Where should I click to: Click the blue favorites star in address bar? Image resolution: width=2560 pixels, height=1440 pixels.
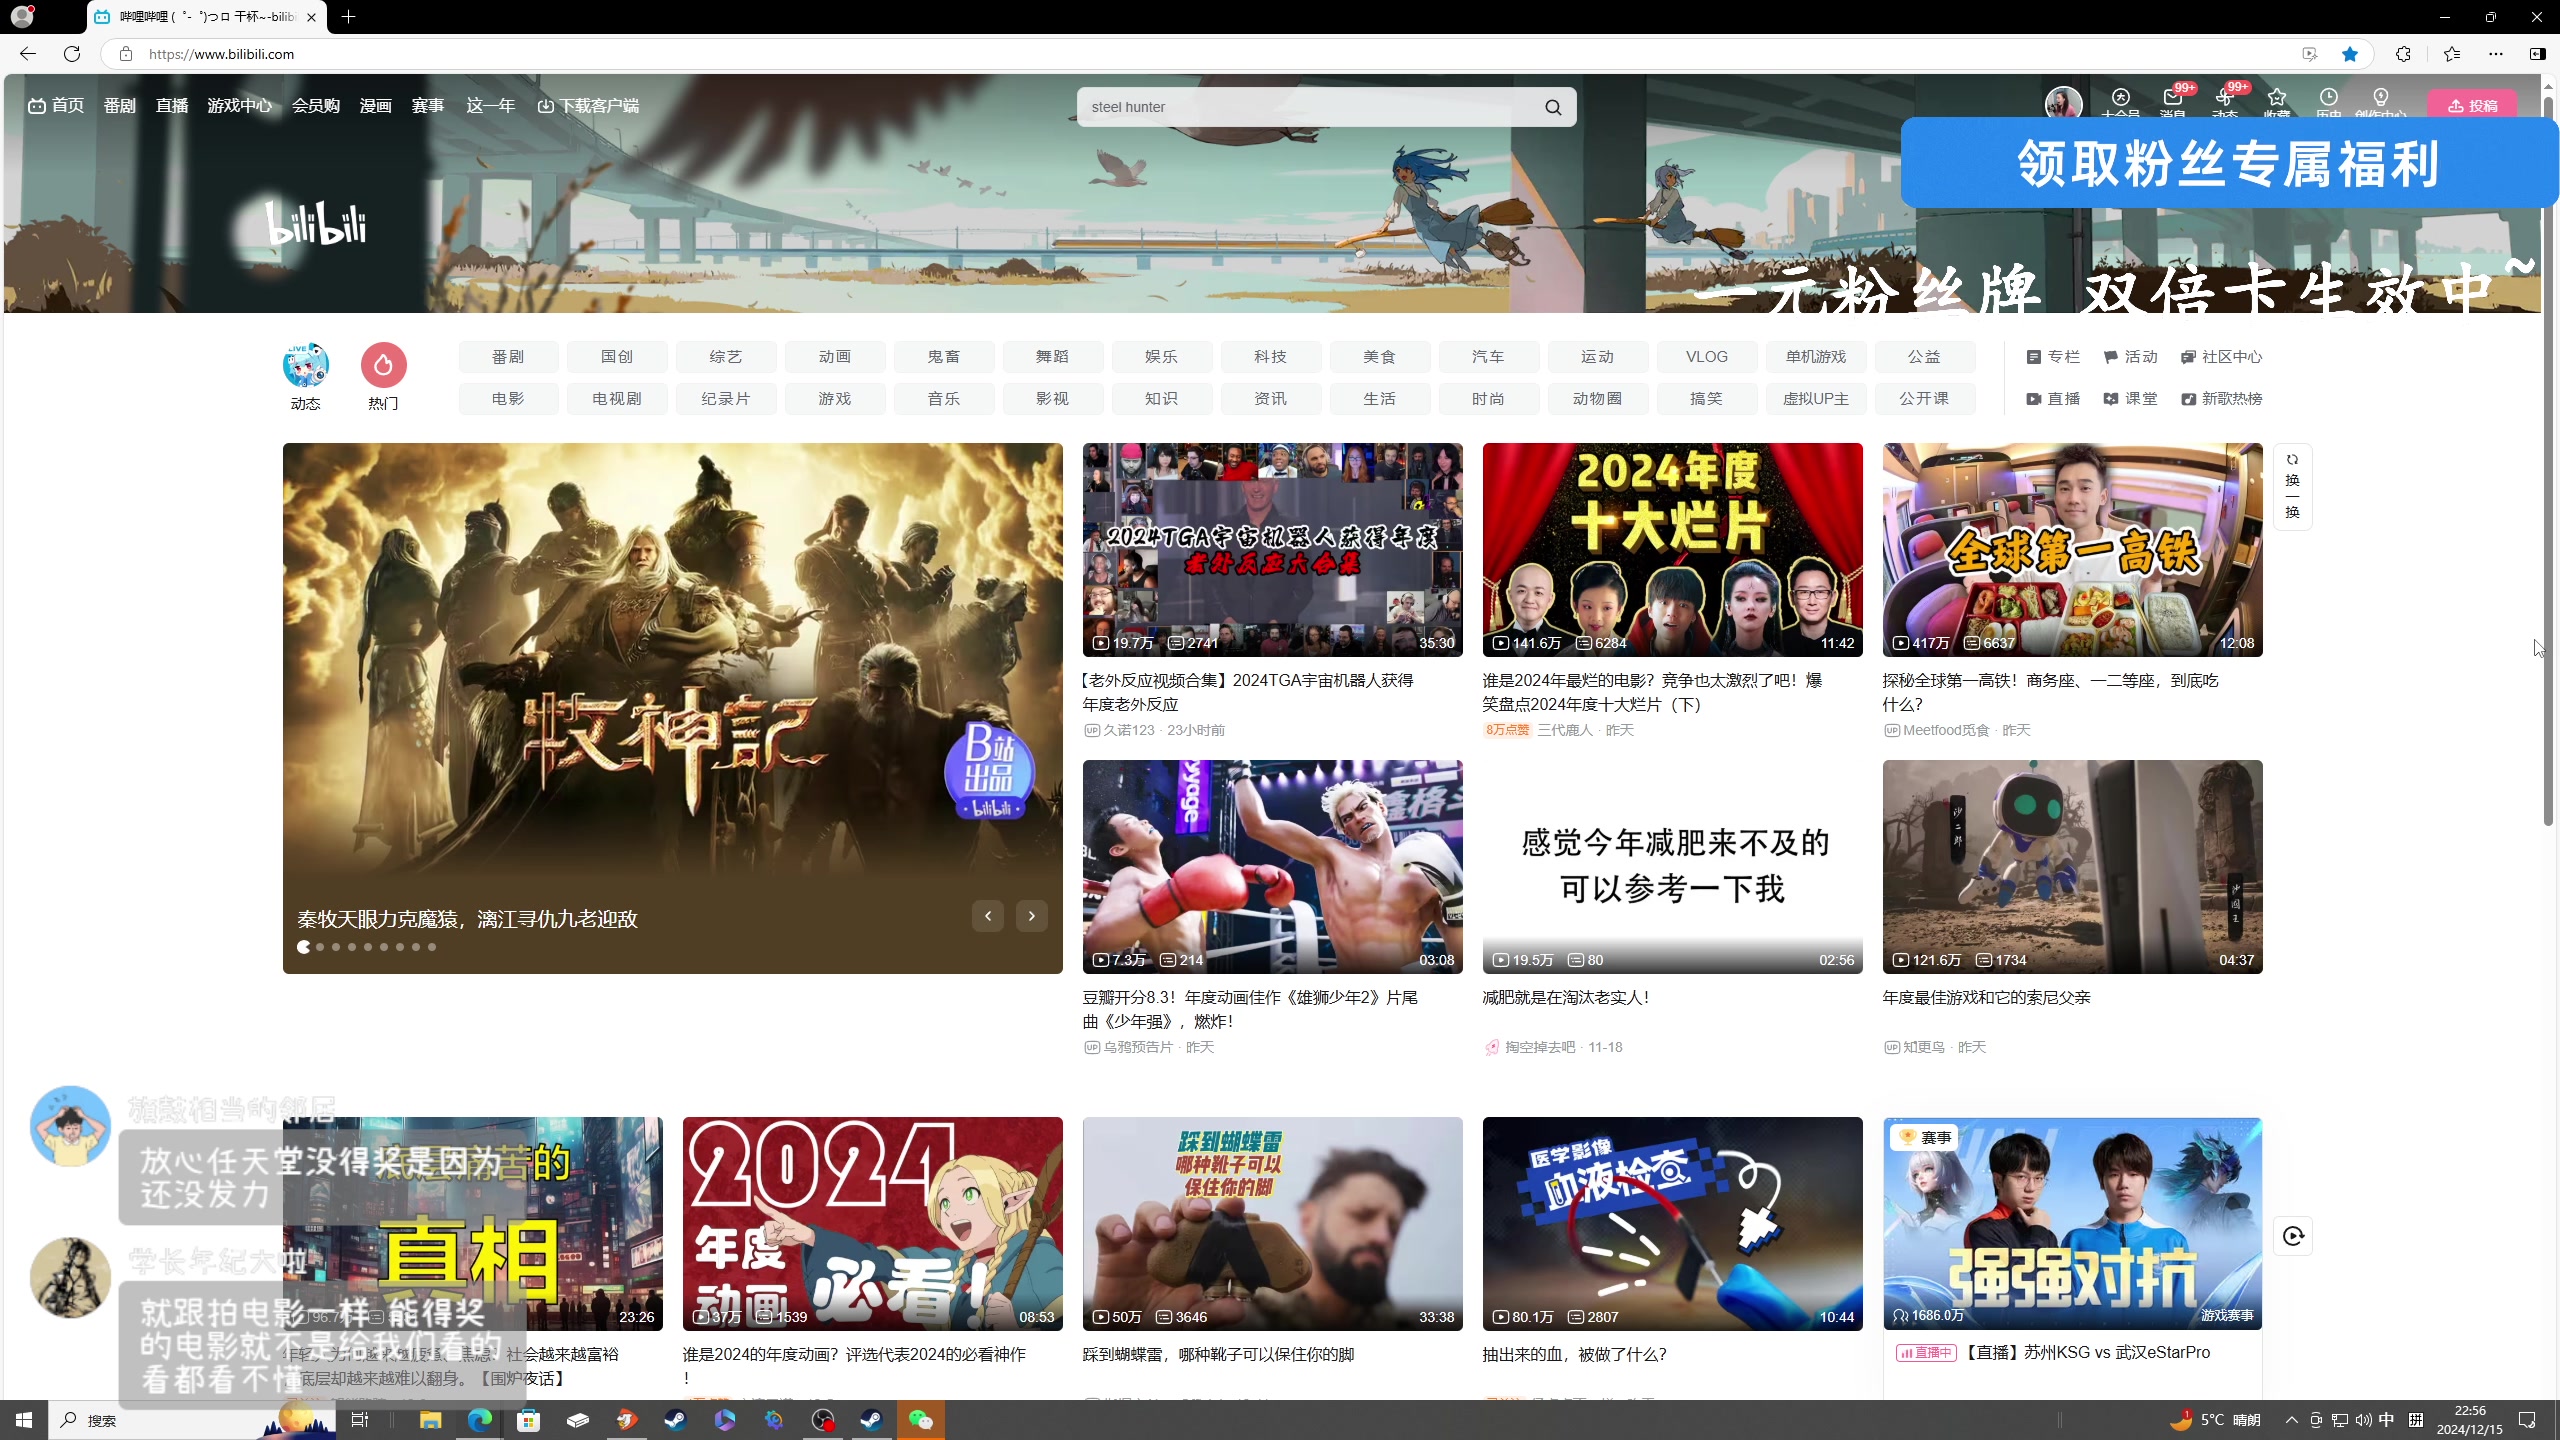2350,54
